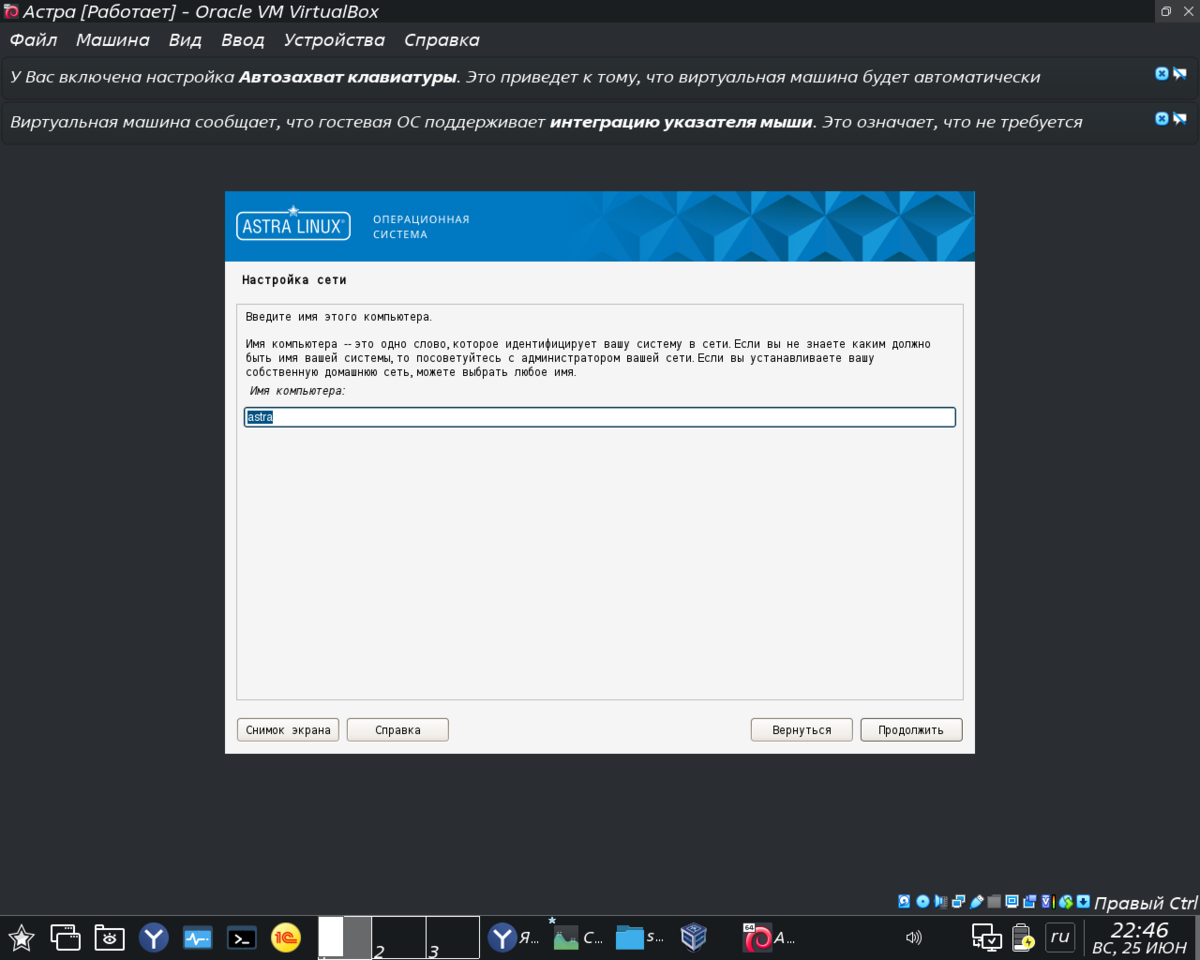1200x960 pixels.
Task: Open the Вид menu
Action: [185, 40]
